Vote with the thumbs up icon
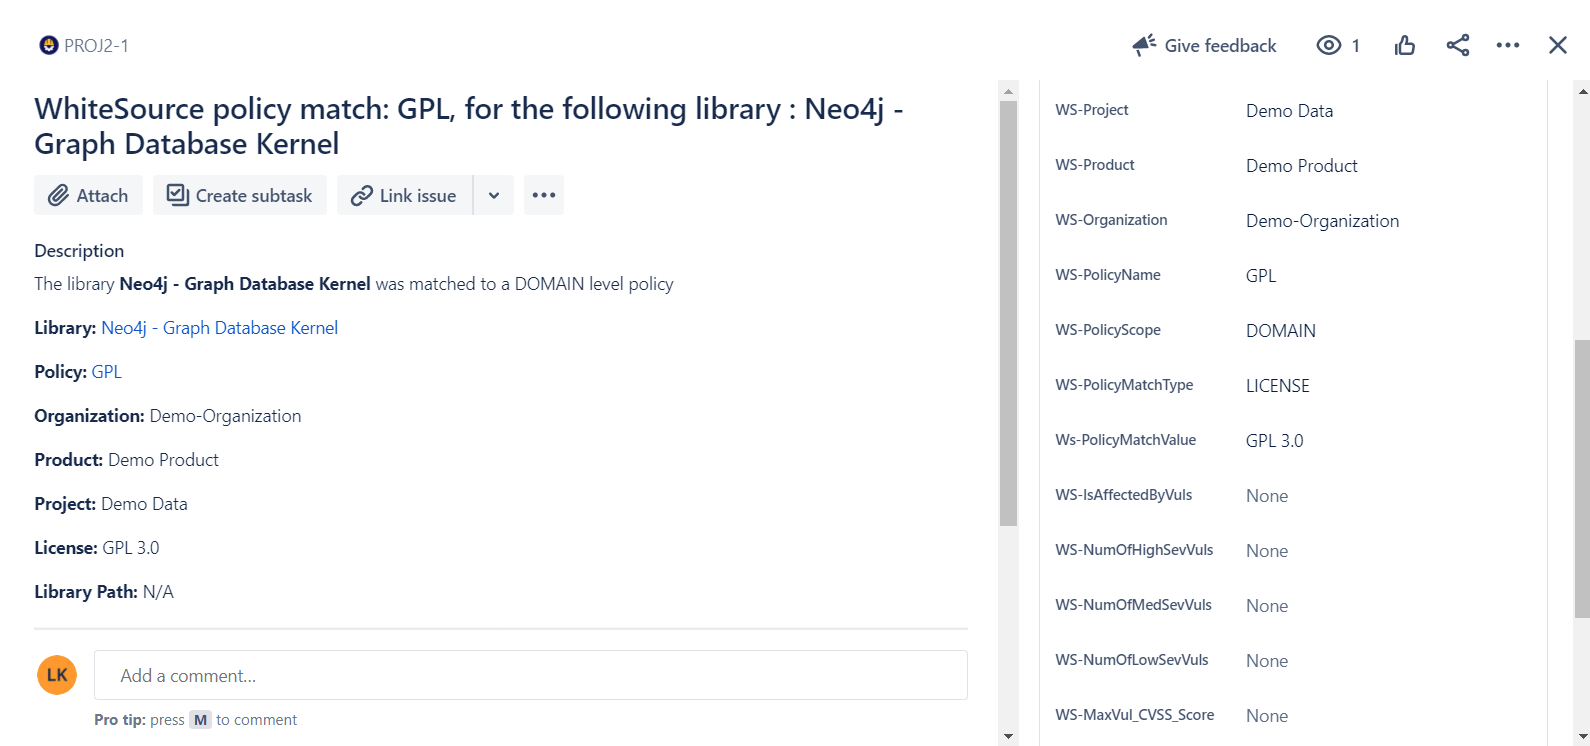The height and width of the screenshot is (746, 1590). [1405, 45]
